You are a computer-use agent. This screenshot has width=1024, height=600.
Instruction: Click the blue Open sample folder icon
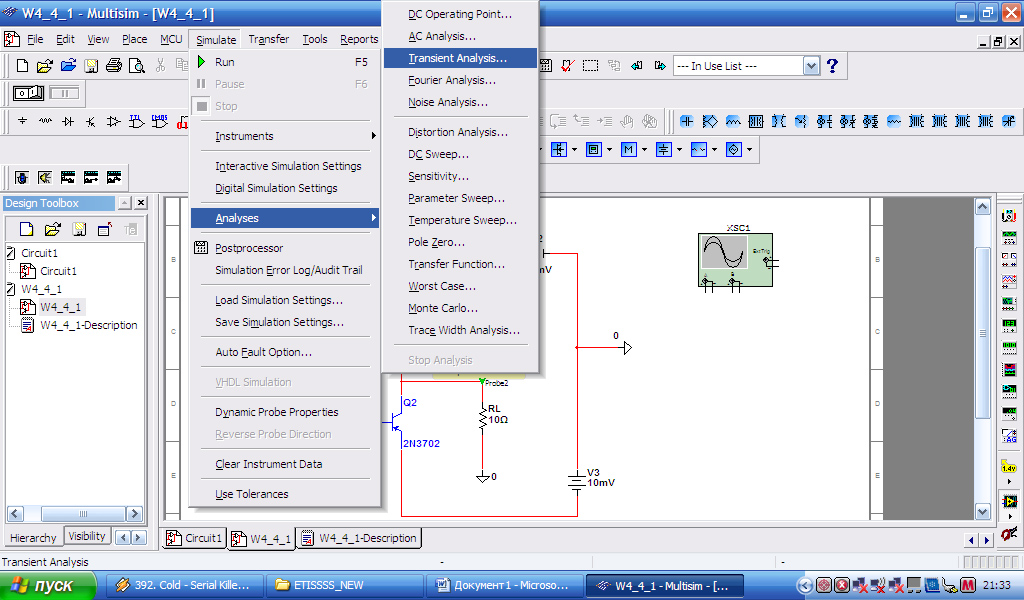point(68,66)
